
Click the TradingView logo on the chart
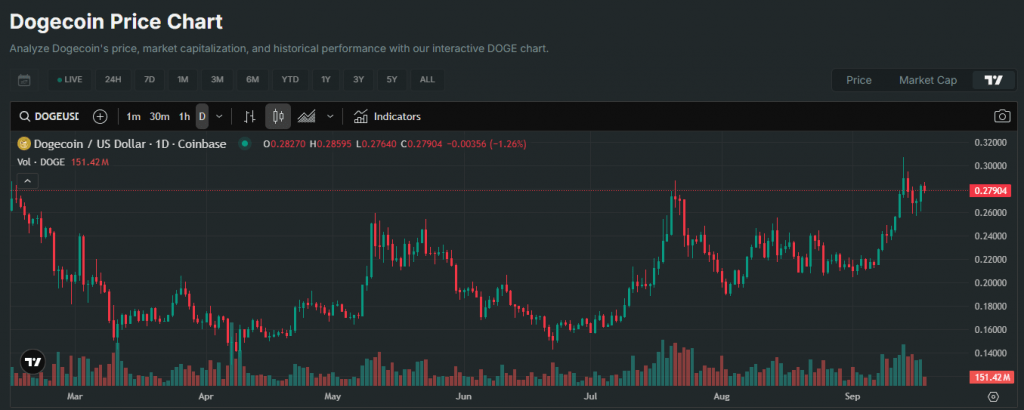pyautogui.click(x=32, y=362)
